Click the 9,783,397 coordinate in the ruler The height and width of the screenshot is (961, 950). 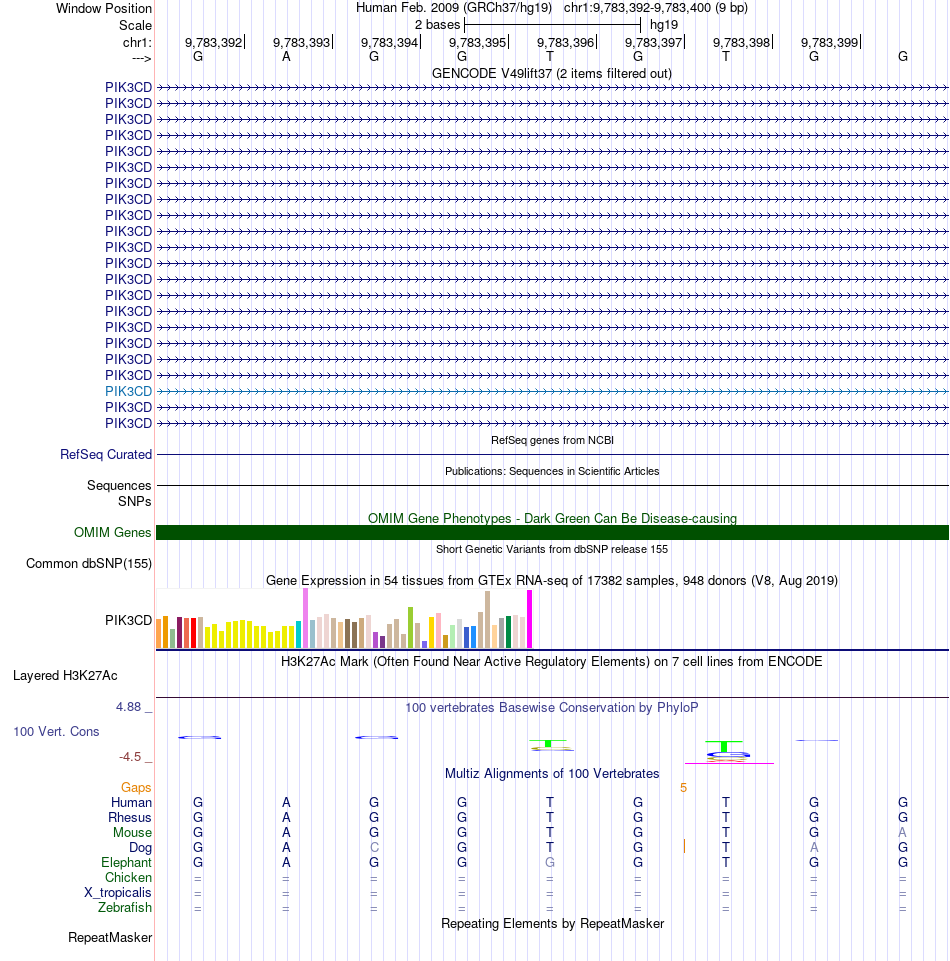tap(653, 42)
